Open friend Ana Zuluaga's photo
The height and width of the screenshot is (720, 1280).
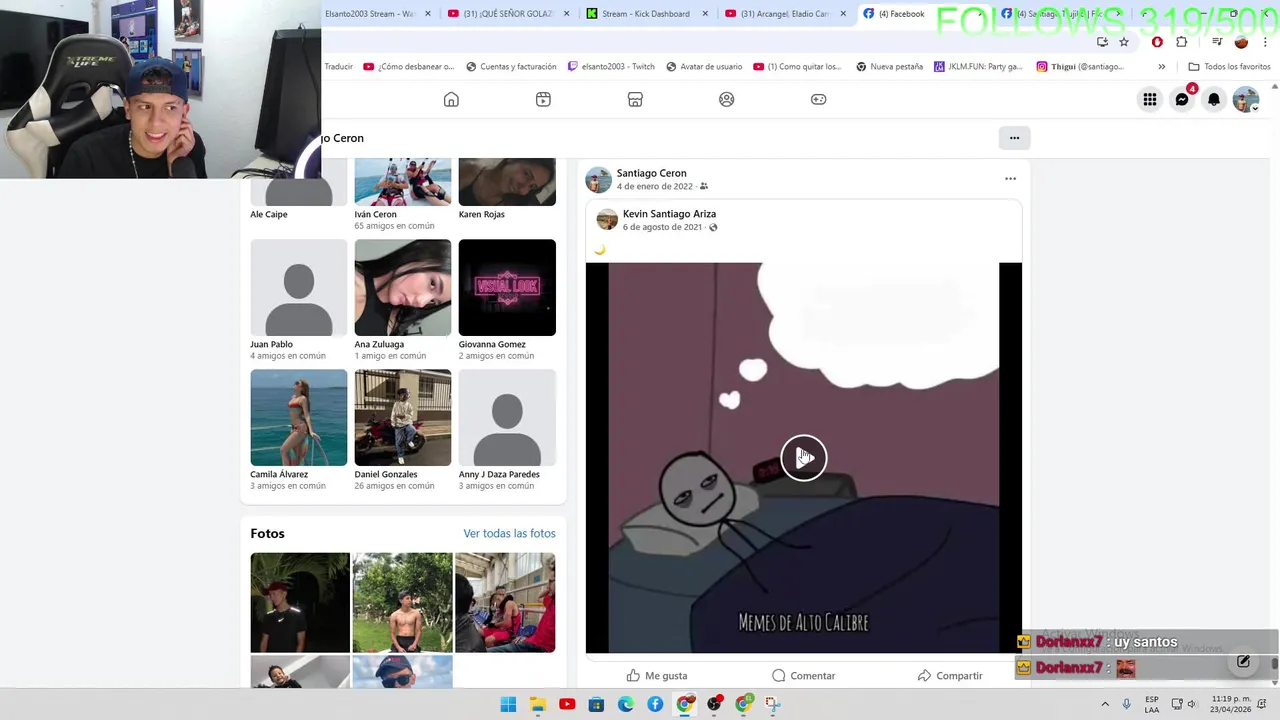pyautogui.click(x=402, y=287)
